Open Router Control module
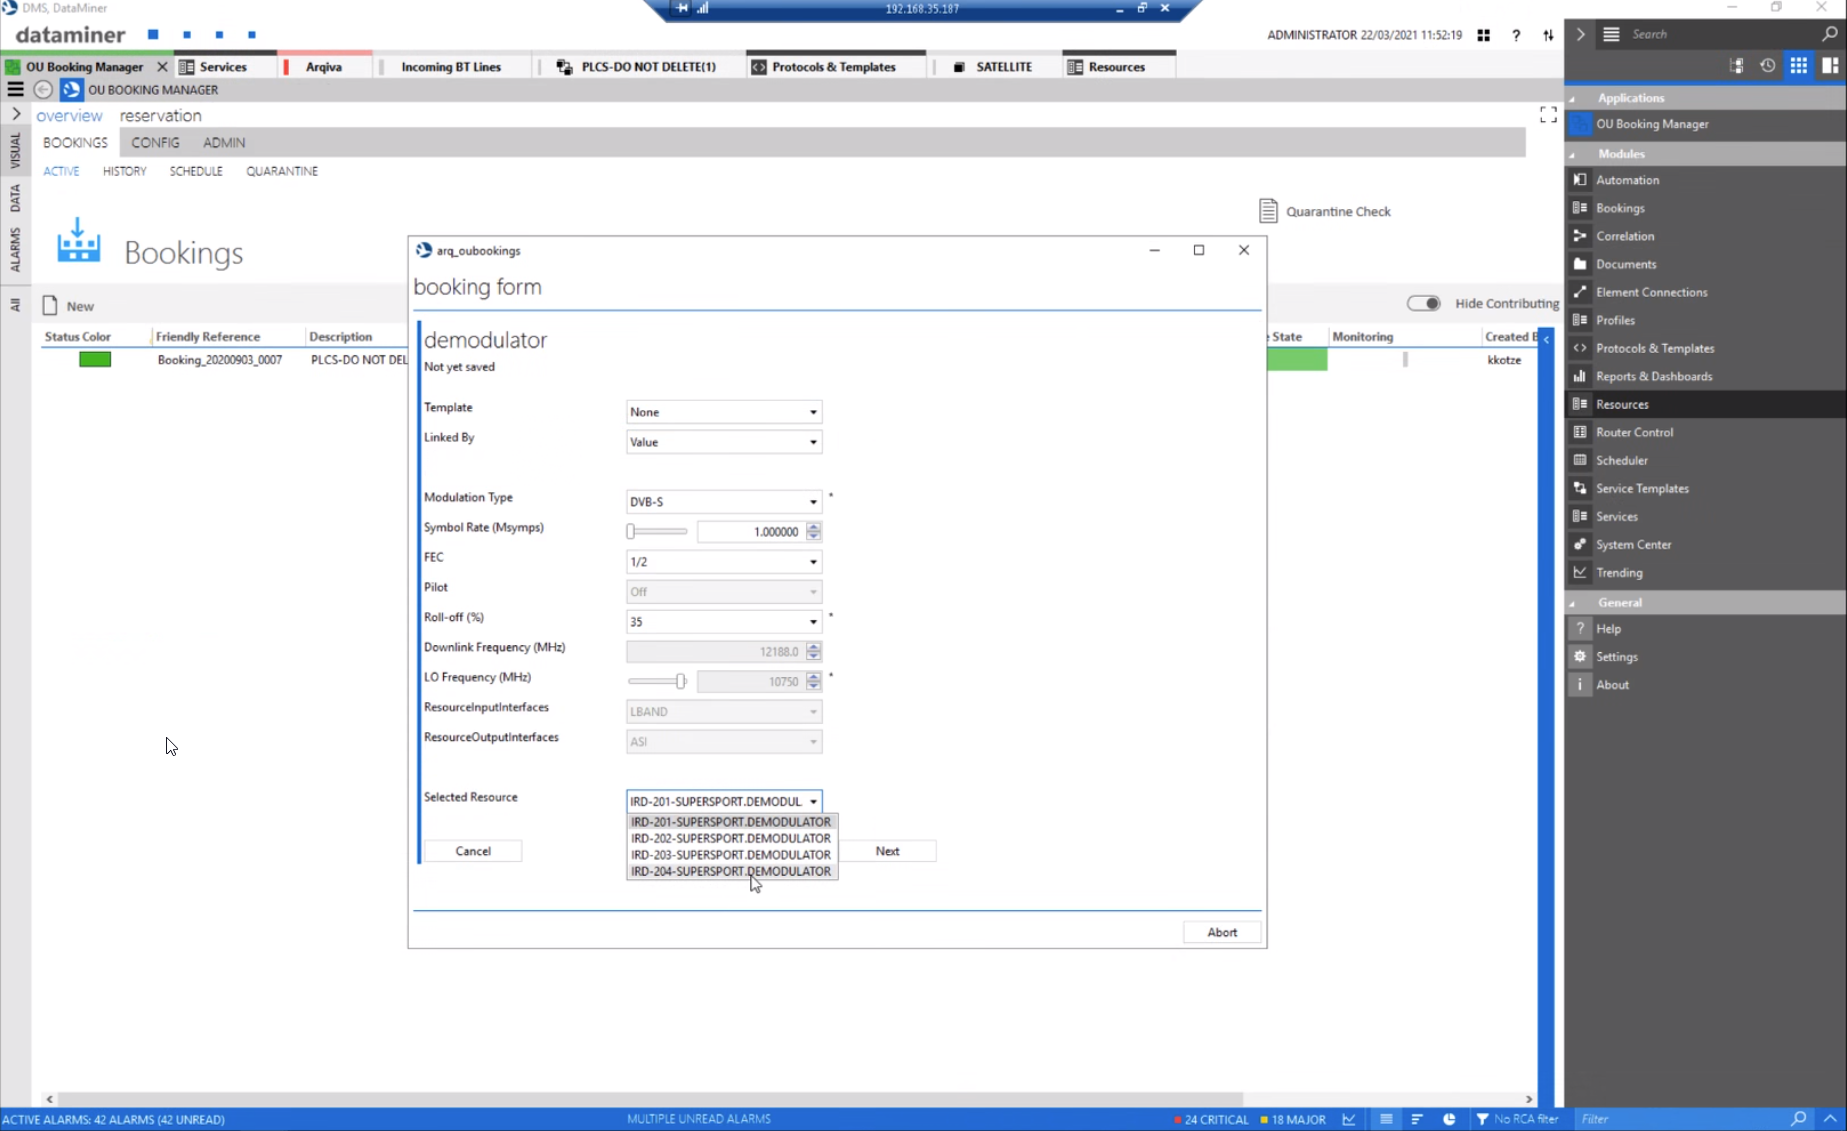Screen dimensions: 1847x1131 point(1633,432)
